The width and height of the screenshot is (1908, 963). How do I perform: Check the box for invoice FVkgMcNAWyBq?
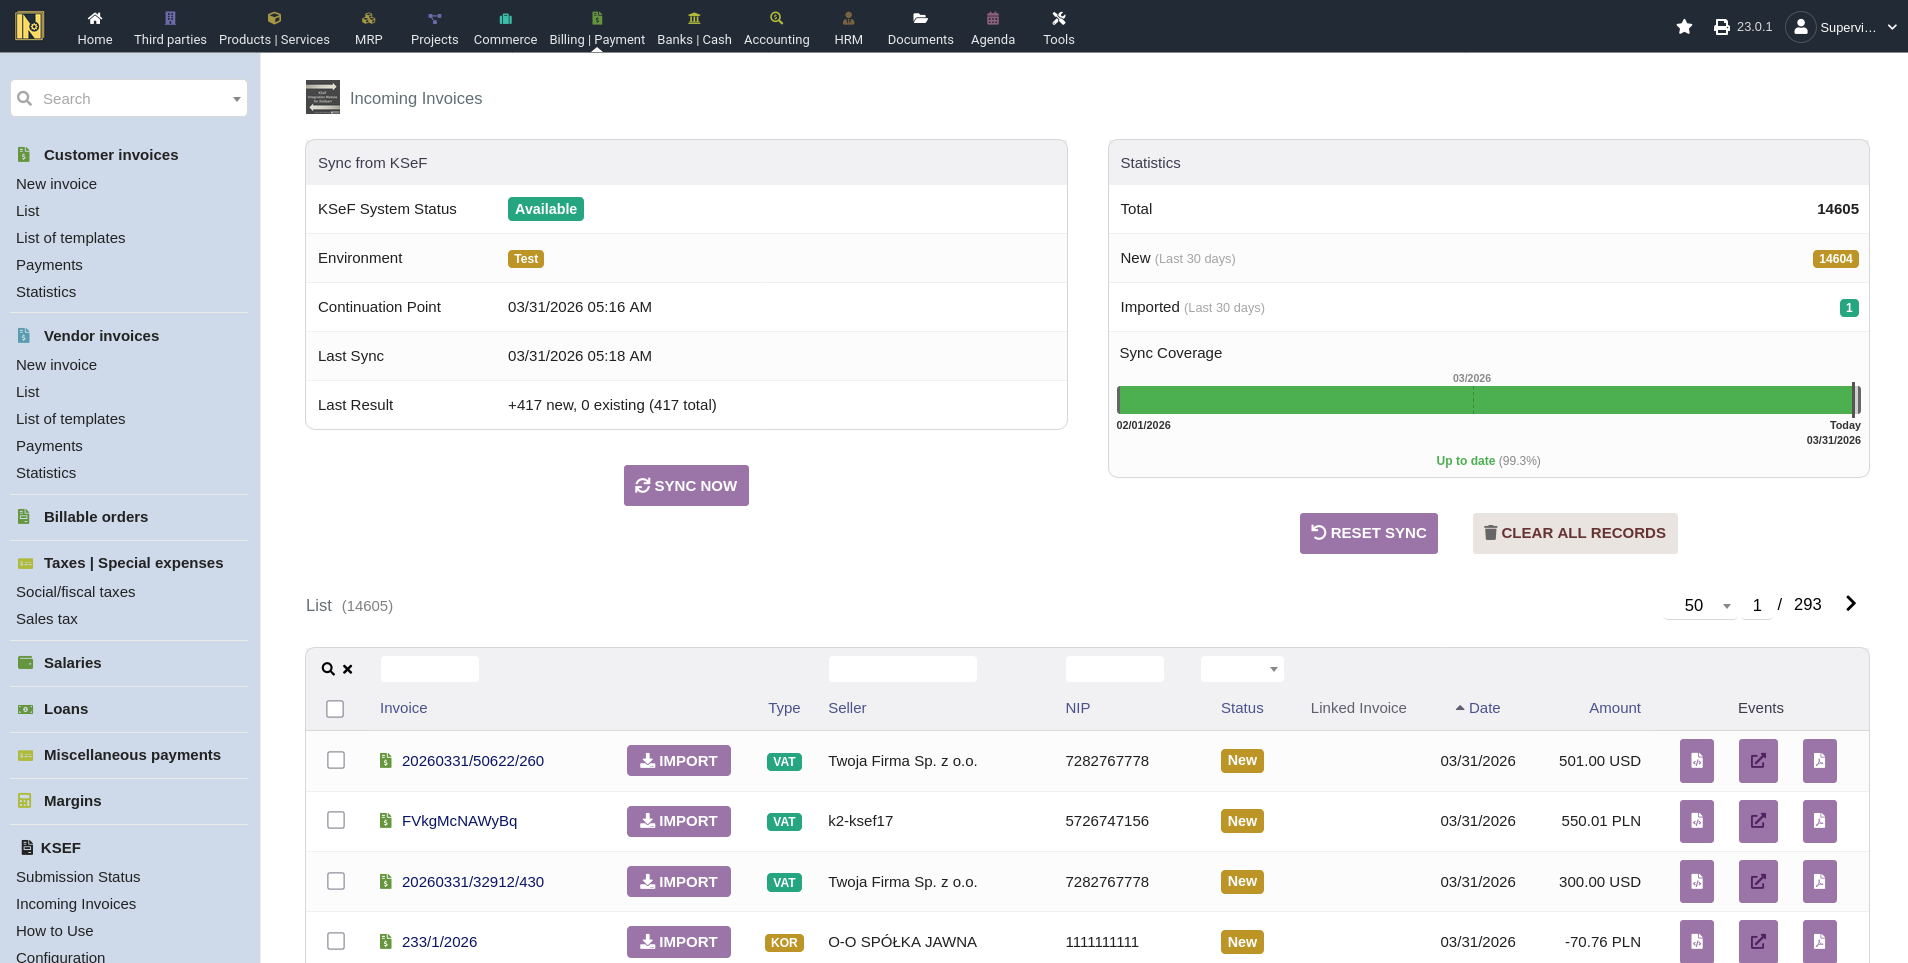[336, 821]
